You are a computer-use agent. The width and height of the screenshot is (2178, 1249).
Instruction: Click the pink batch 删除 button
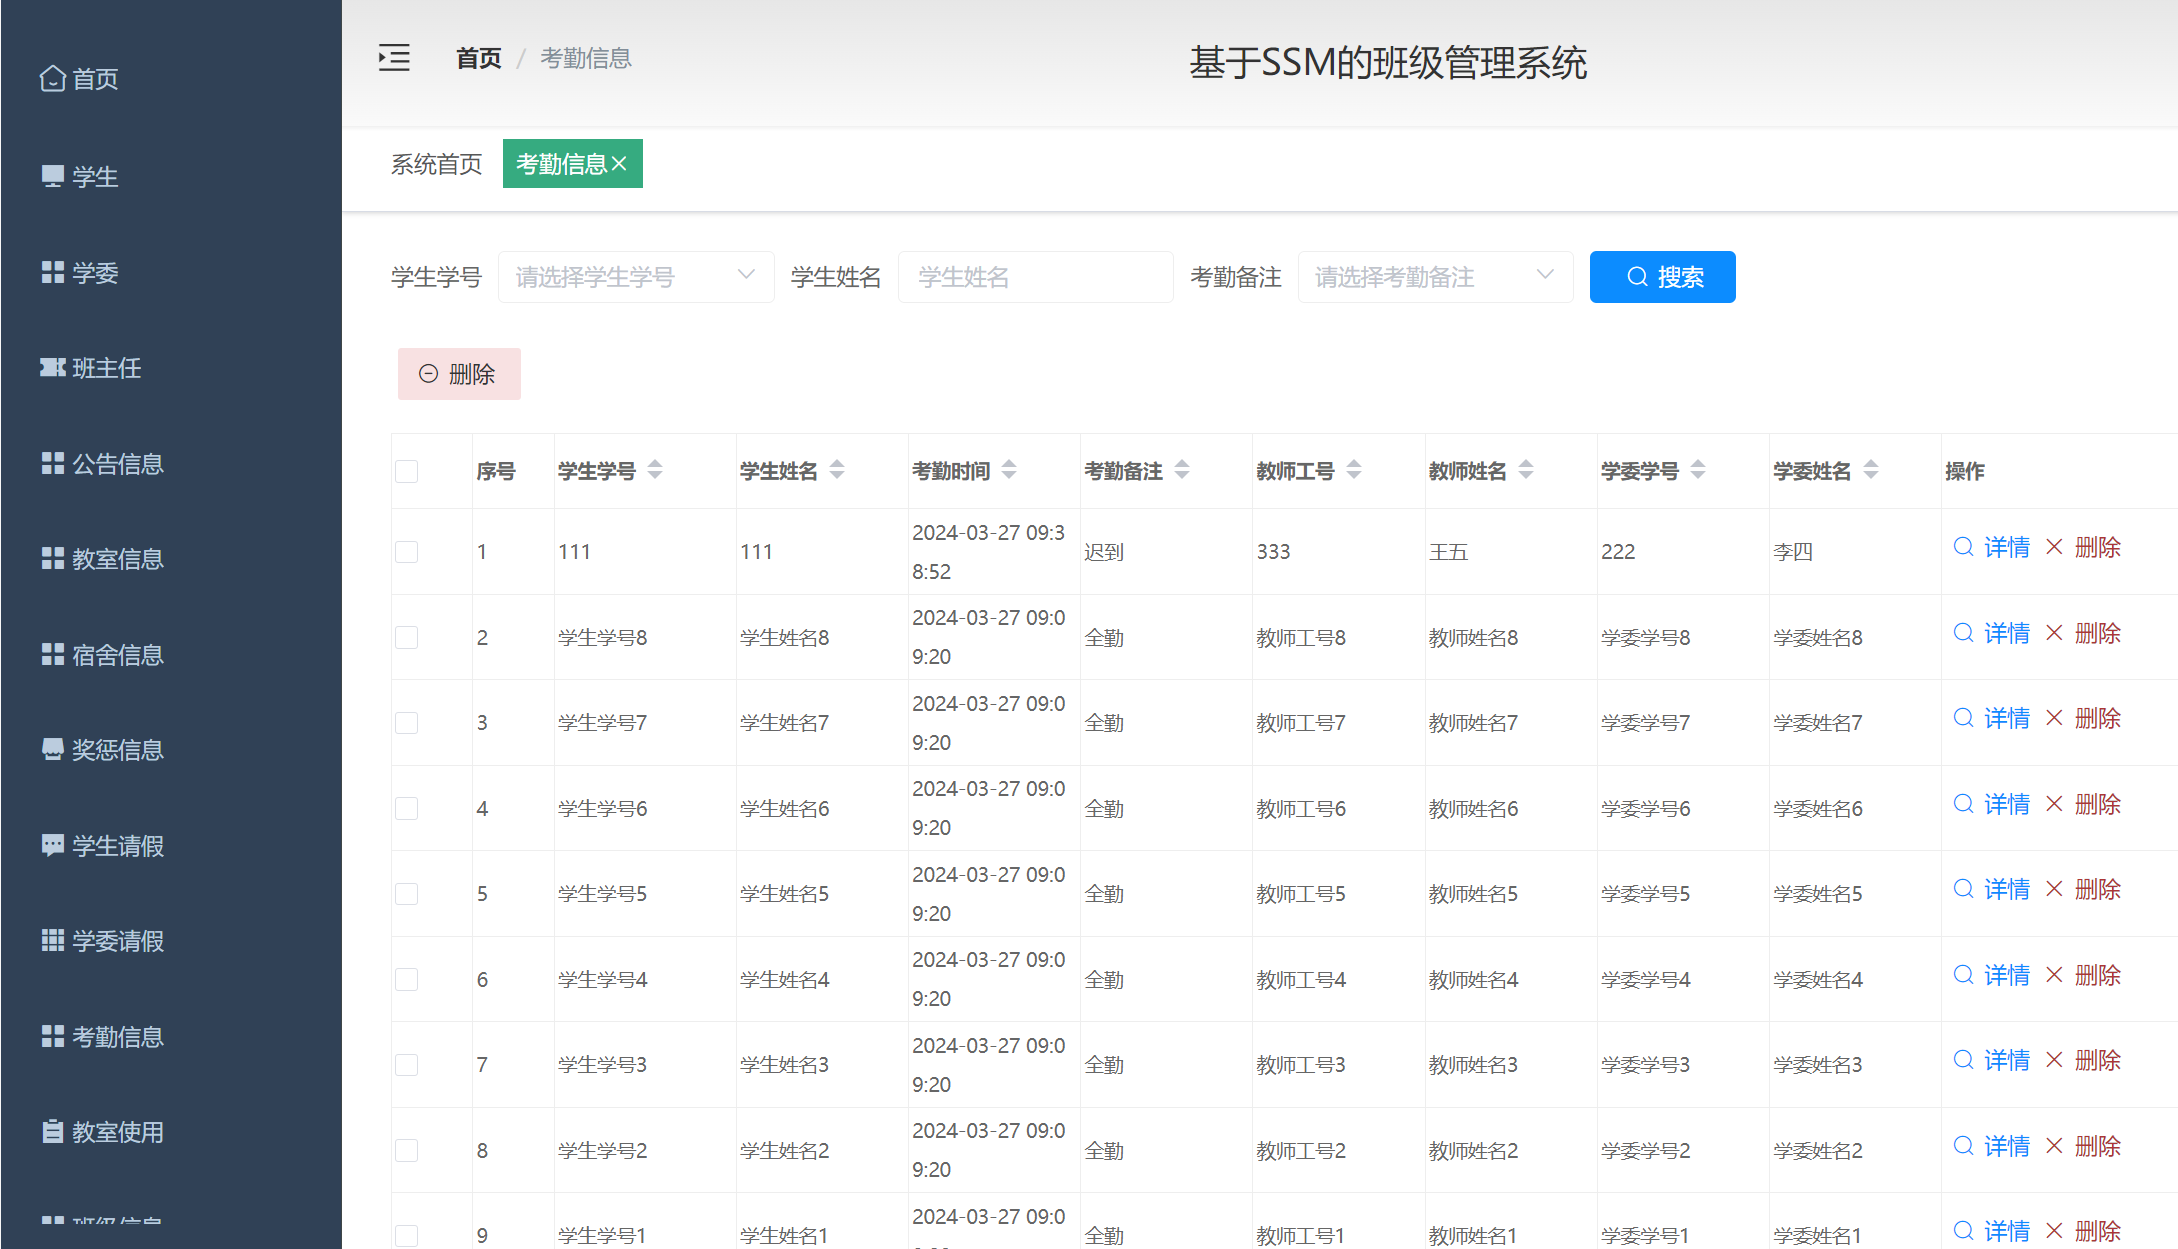click(459, 374)
